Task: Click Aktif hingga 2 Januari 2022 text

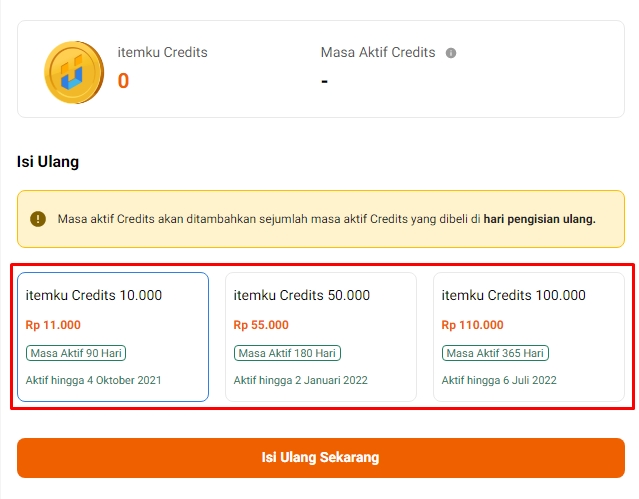Action: point(300,380)
